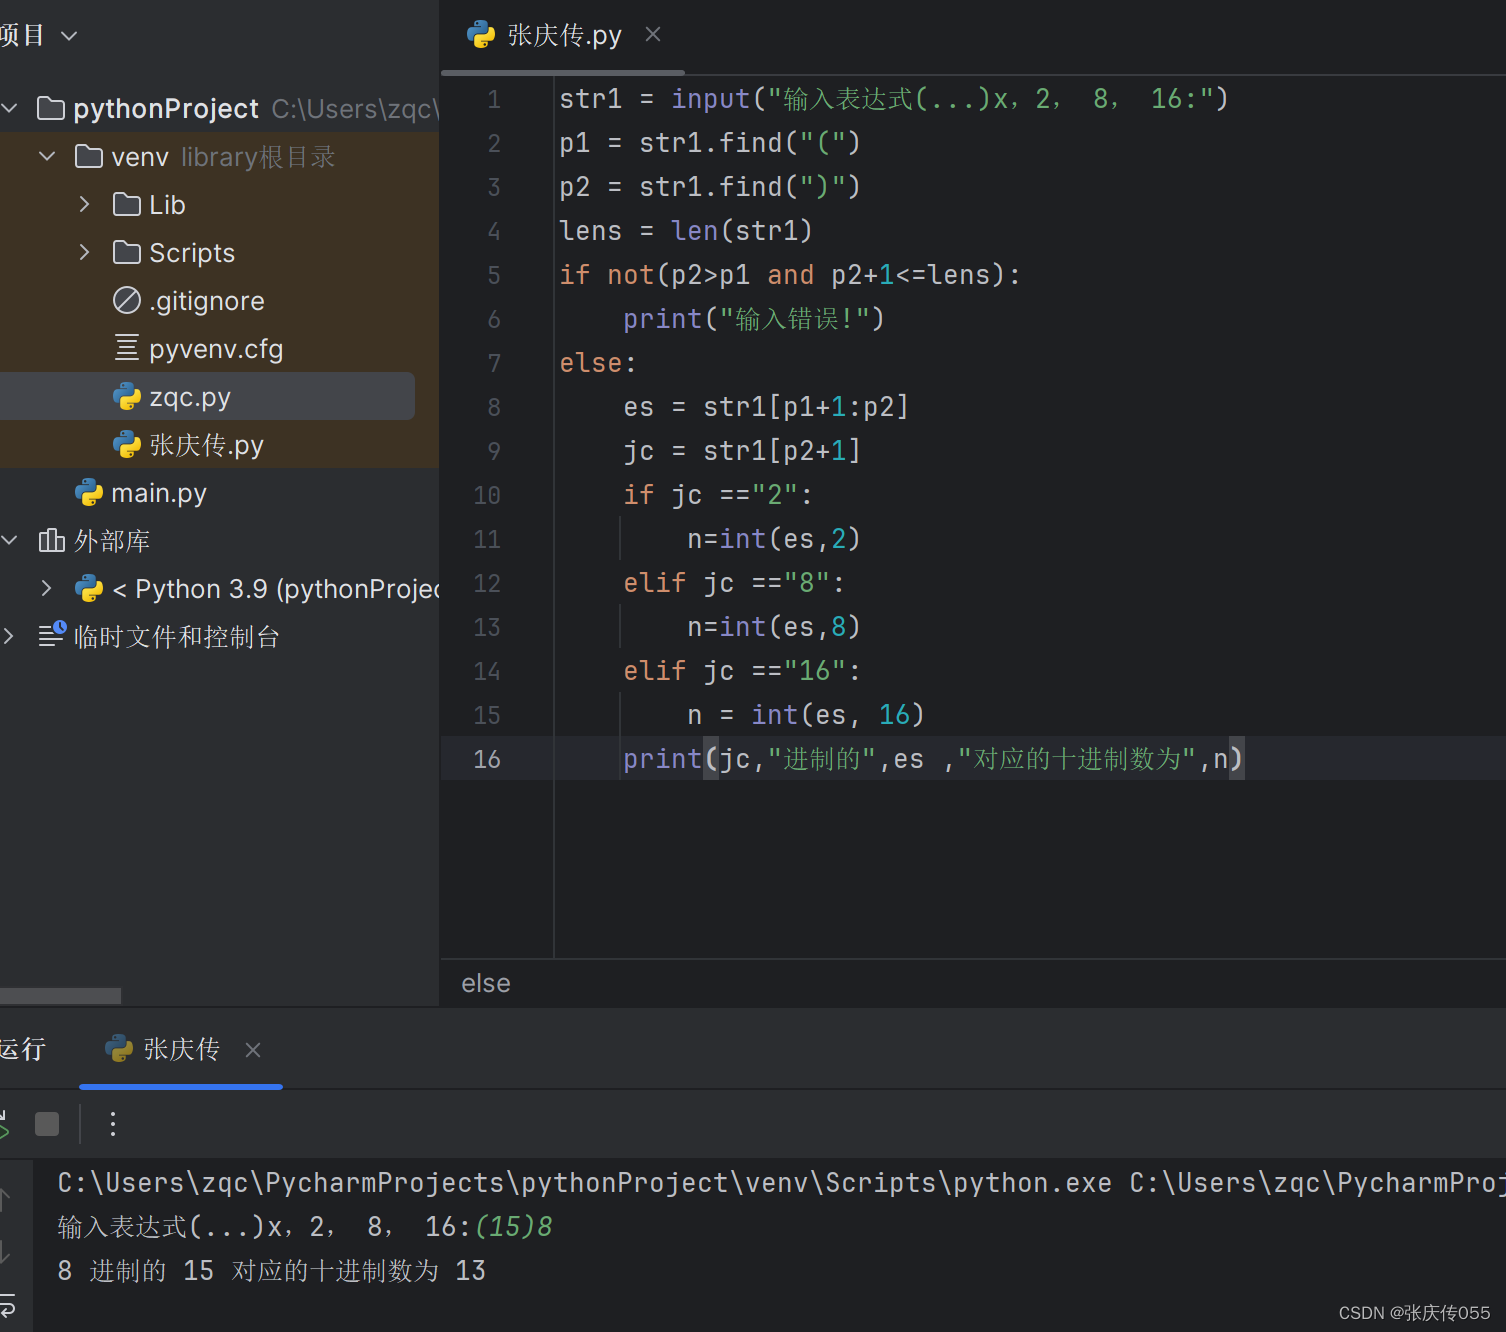
Task: Collapse the 外部库 node
Action: point(10,540)
